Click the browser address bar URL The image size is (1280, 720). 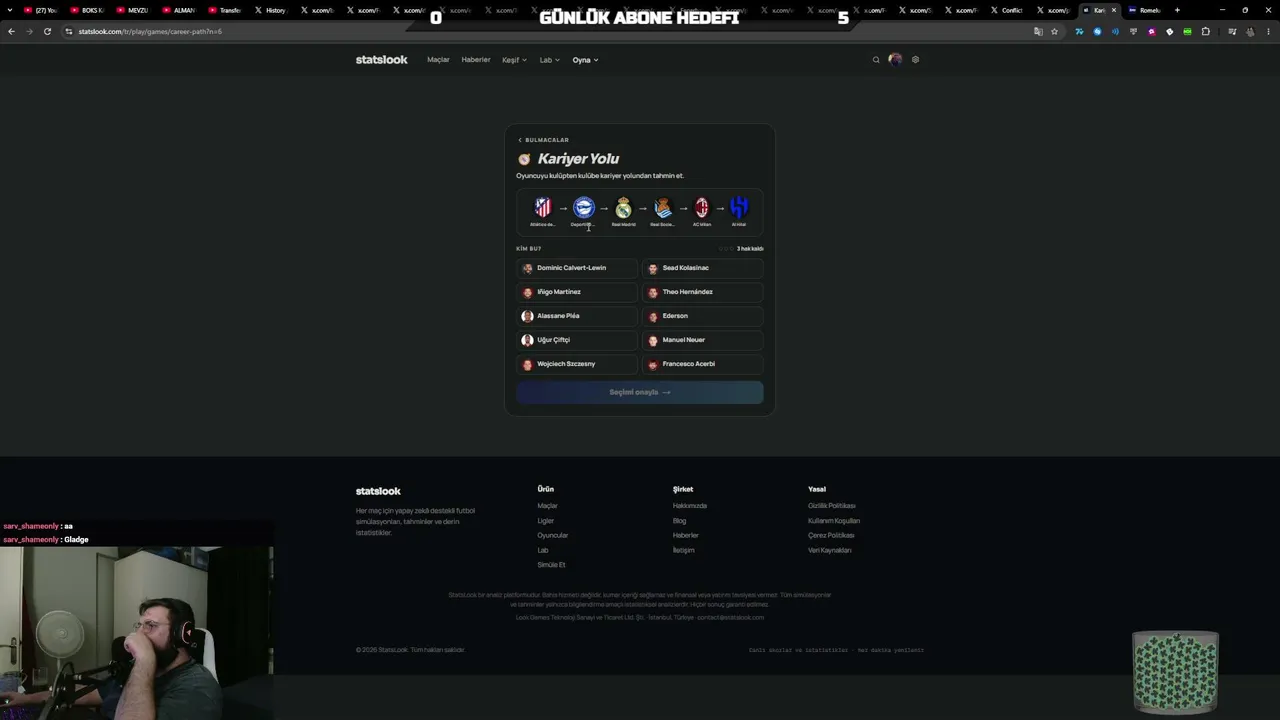coord(150,31)
